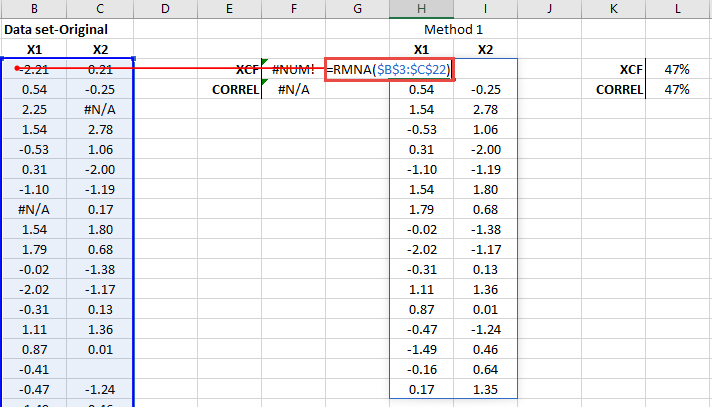This screenshot has height=407, width=712.
Task: Select column J header
Action: click(x=550, y=9)
